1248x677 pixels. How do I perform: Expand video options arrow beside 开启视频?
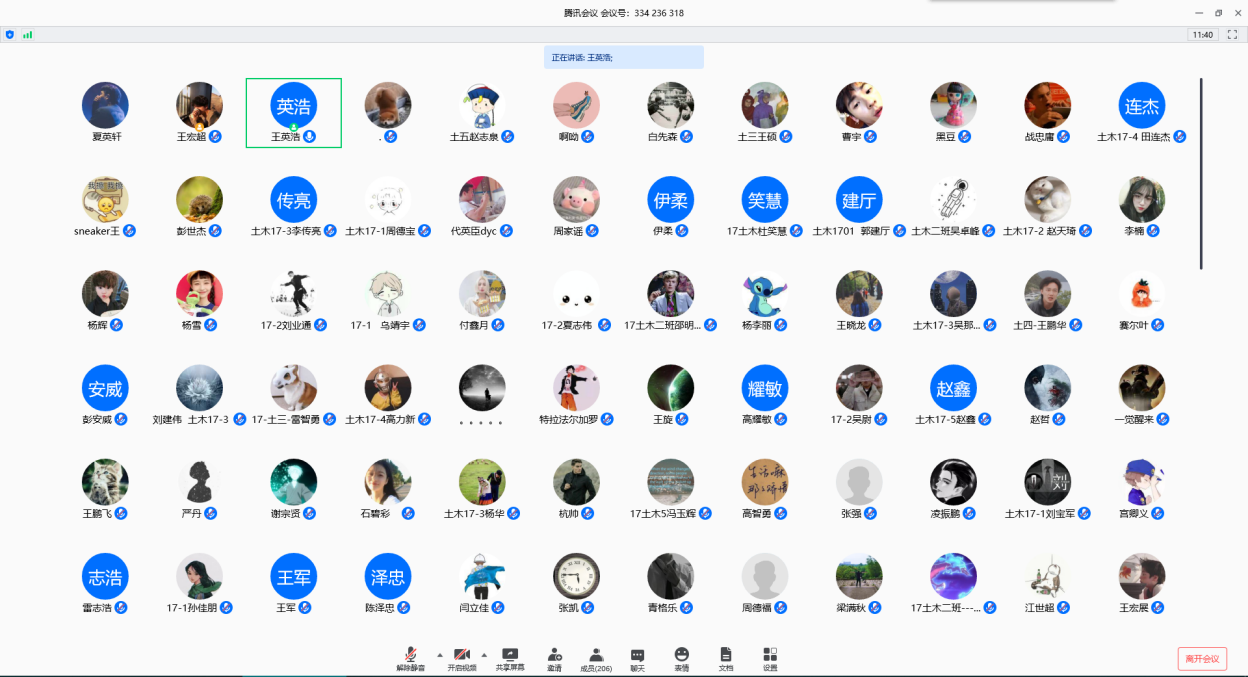pyautogui.click(x=485, y=654)
